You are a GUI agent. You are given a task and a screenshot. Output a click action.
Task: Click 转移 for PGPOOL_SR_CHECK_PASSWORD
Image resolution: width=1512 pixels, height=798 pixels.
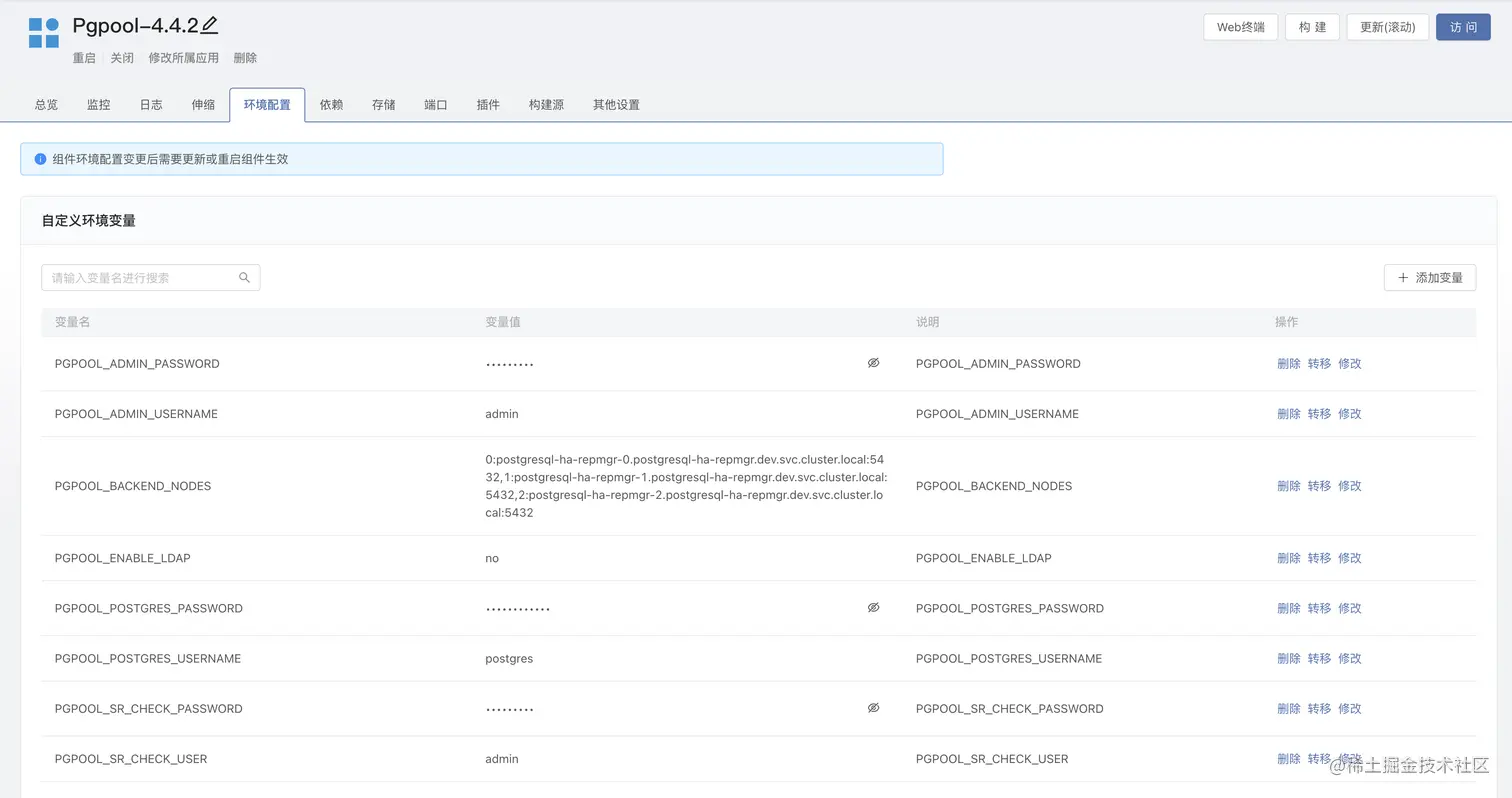point(1319,708)
